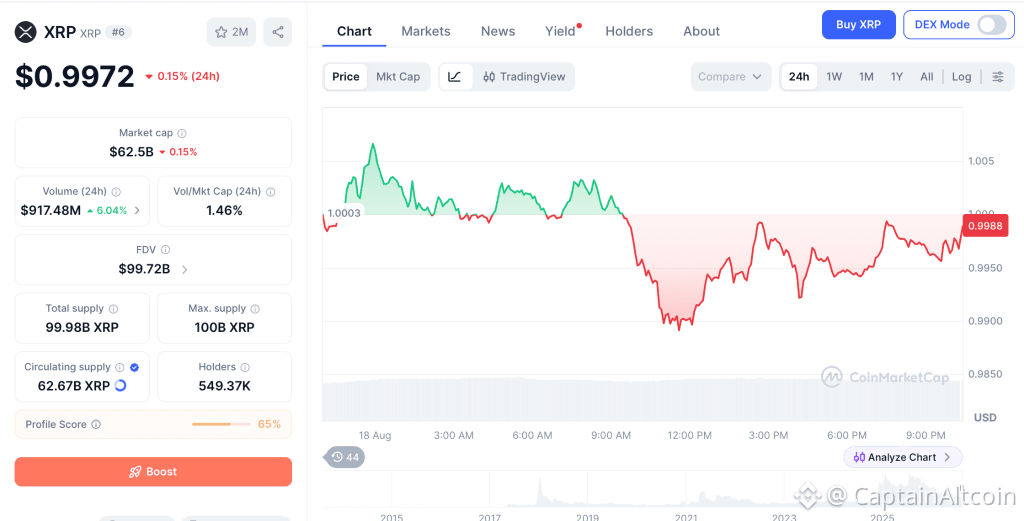Image resolution: width=1024 pixels, height=521 pixels.
Task: Click Market cap info icon
Action: (182, 133)
